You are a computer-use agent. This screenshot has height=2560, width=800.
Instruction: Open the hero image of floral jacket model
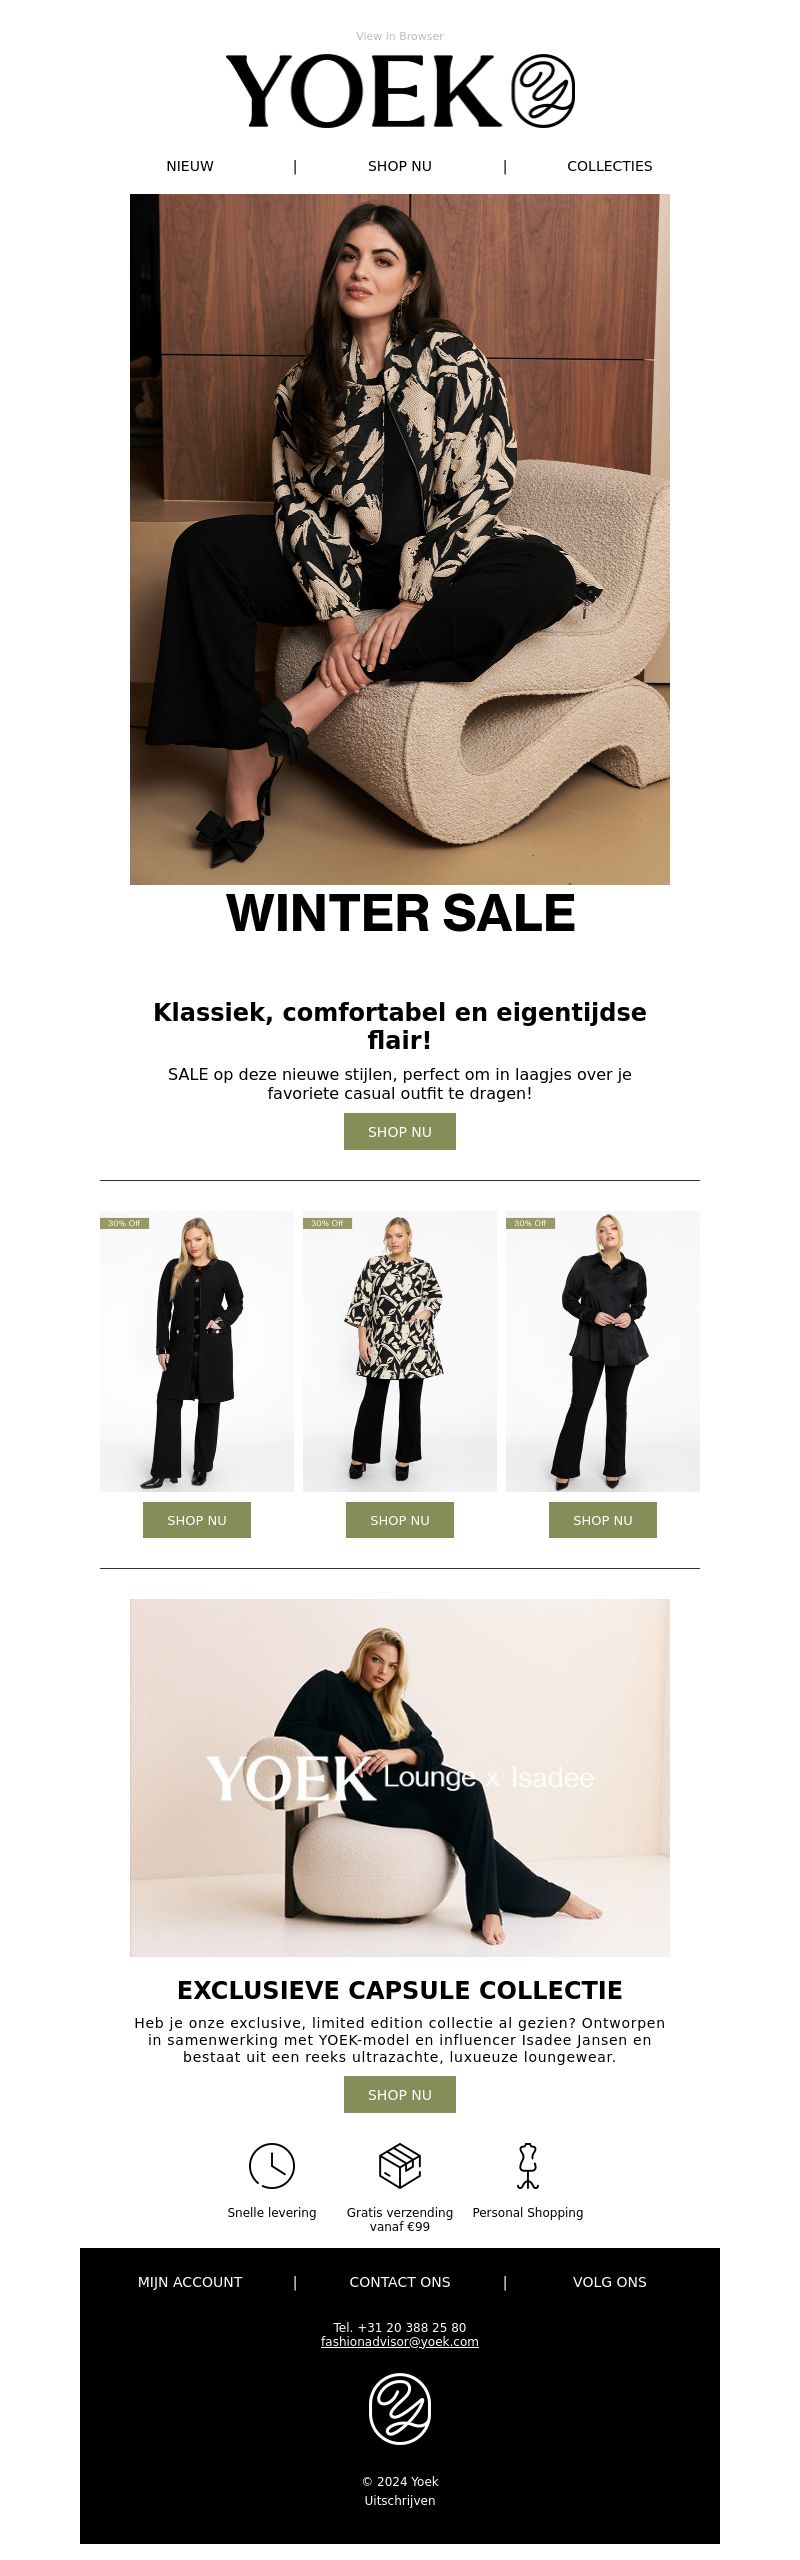400,540
